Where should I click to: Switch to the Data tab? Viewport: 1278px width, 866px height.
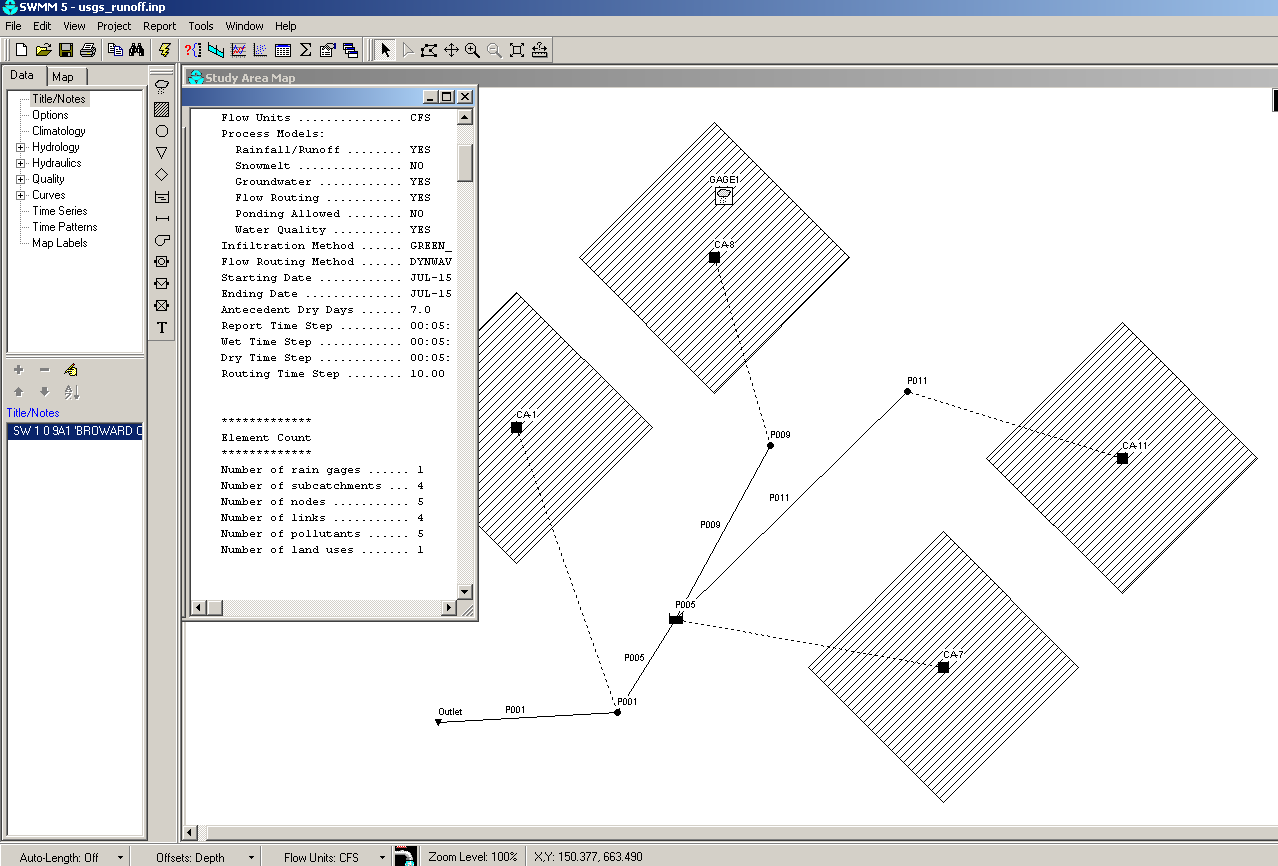pos(23,76)
